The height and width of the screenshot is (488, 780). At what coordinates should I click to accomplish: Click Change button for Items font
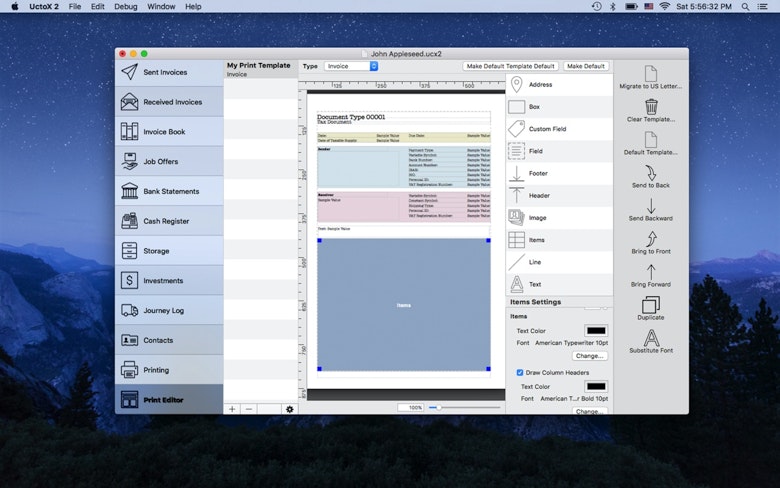pos(589,356)
